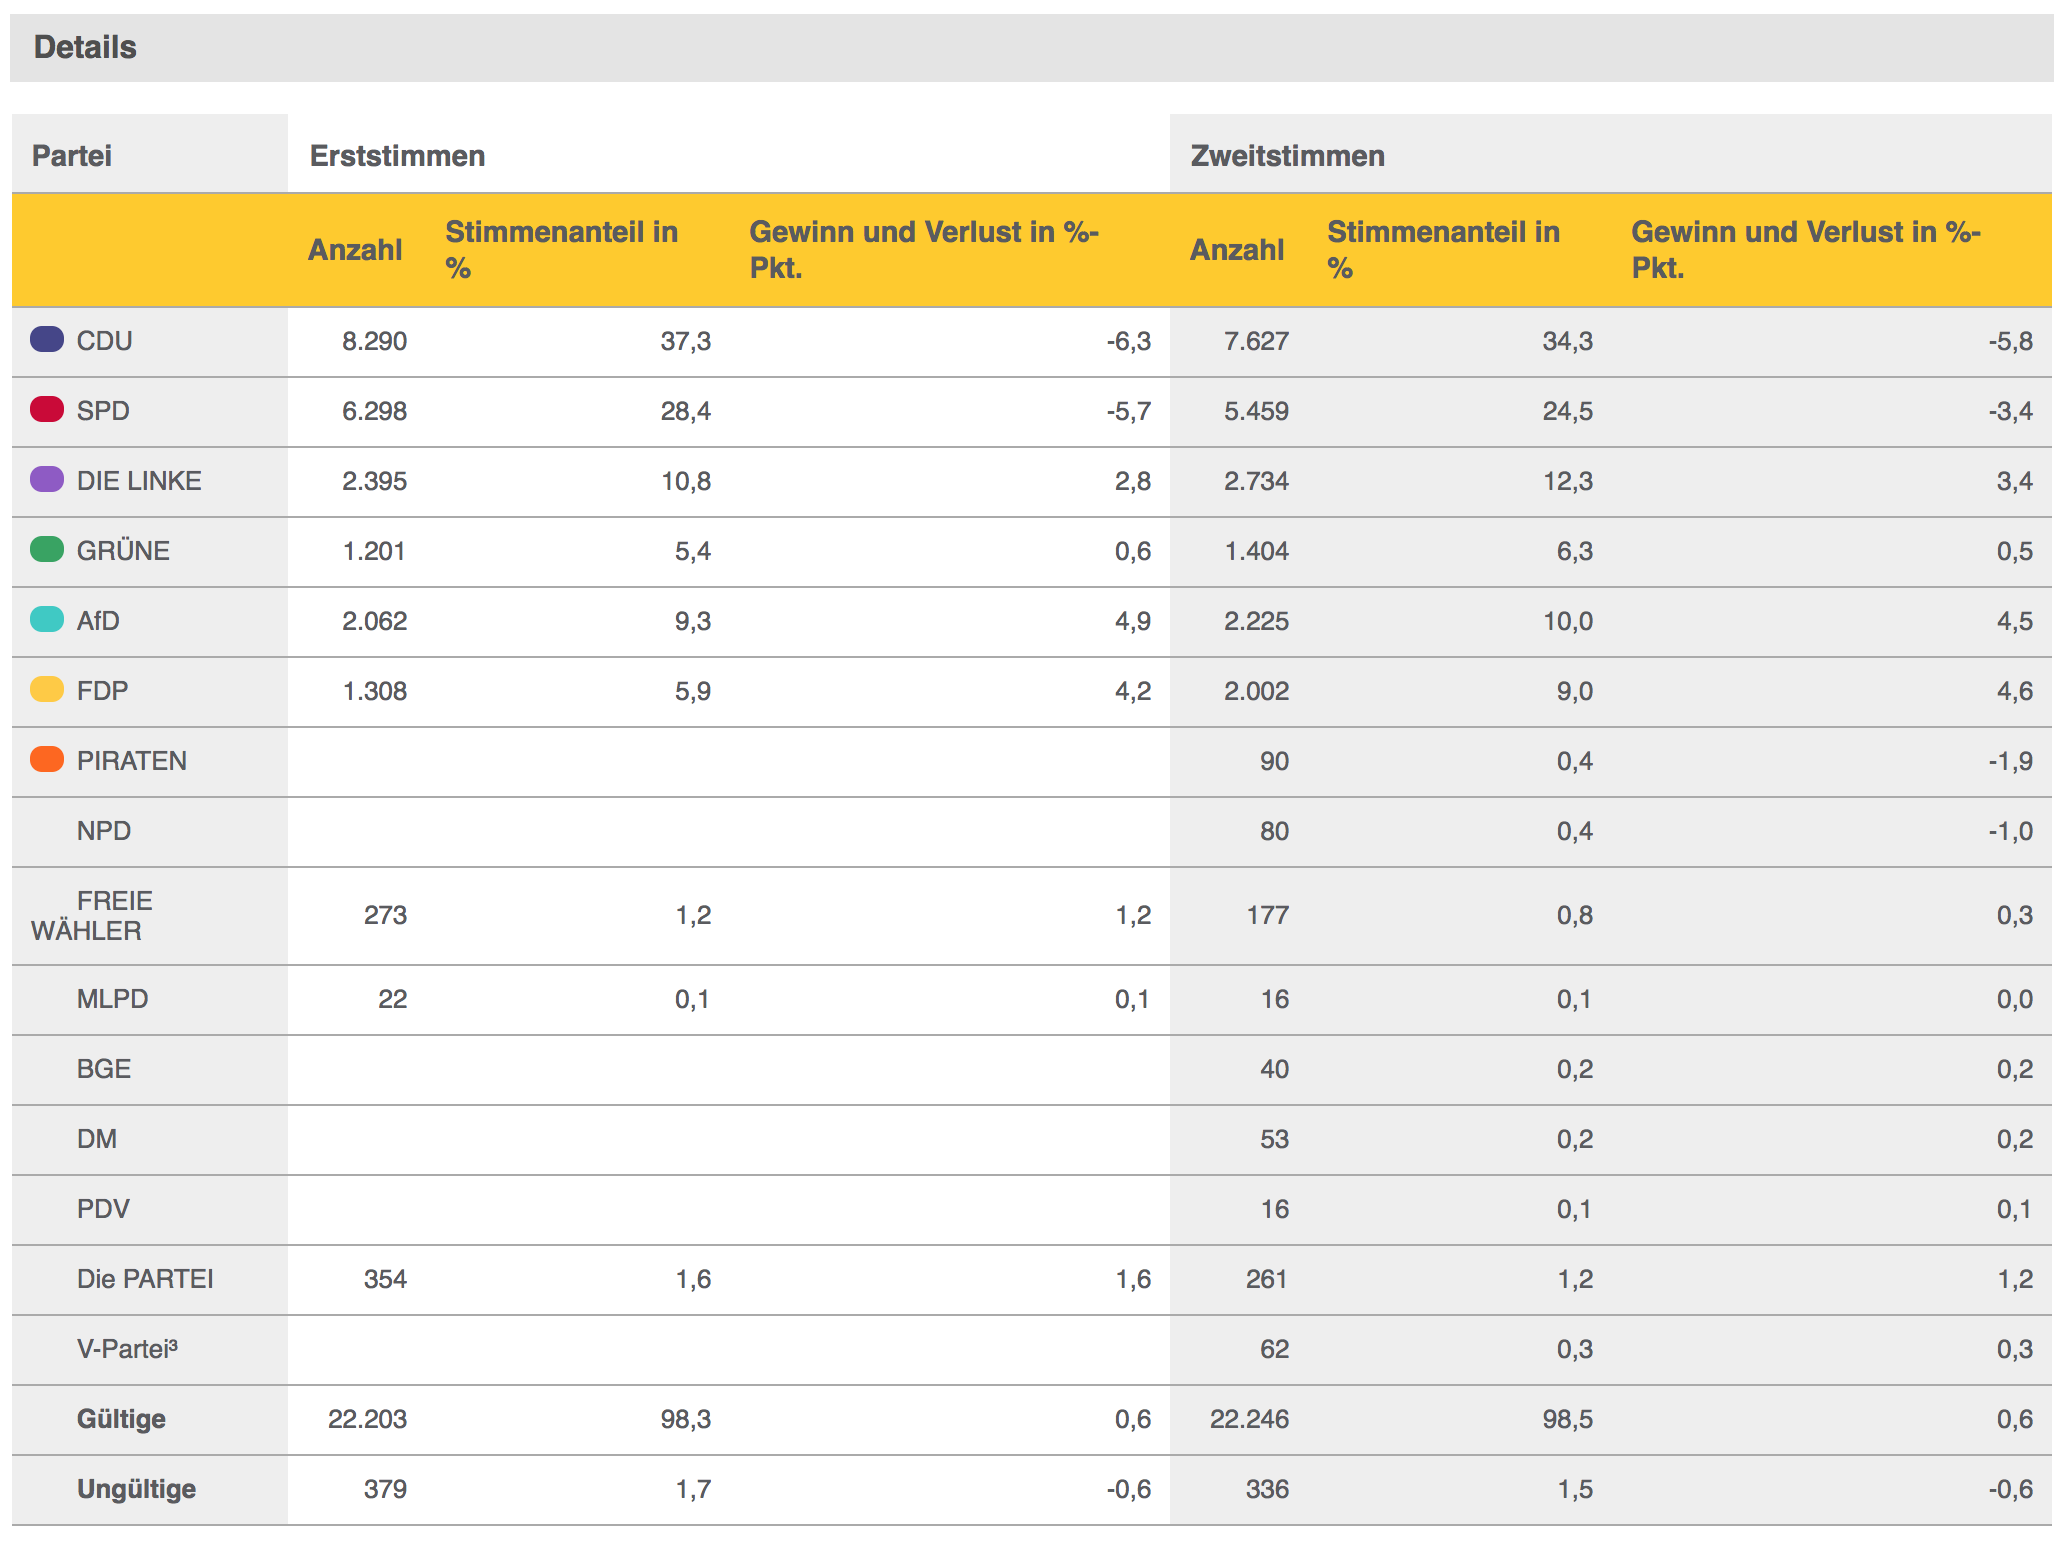Screen dimensions: 2063x1545
Task: Click FDP Erststimmen count 1.308
Action: pyautogui.click(x=374, y=691)
